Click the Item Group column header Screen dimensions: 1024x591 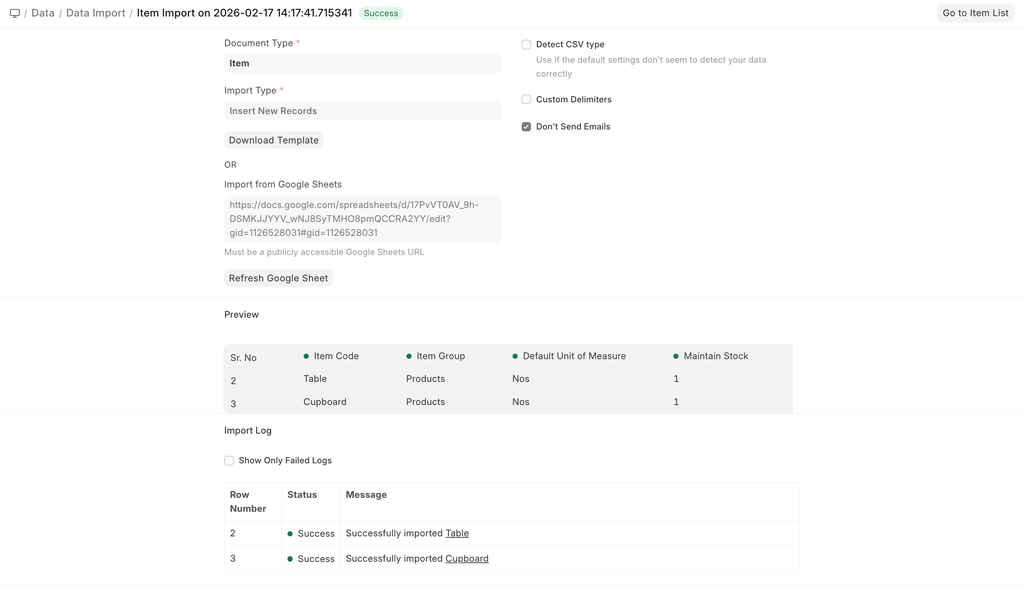[x=440, y=356]
